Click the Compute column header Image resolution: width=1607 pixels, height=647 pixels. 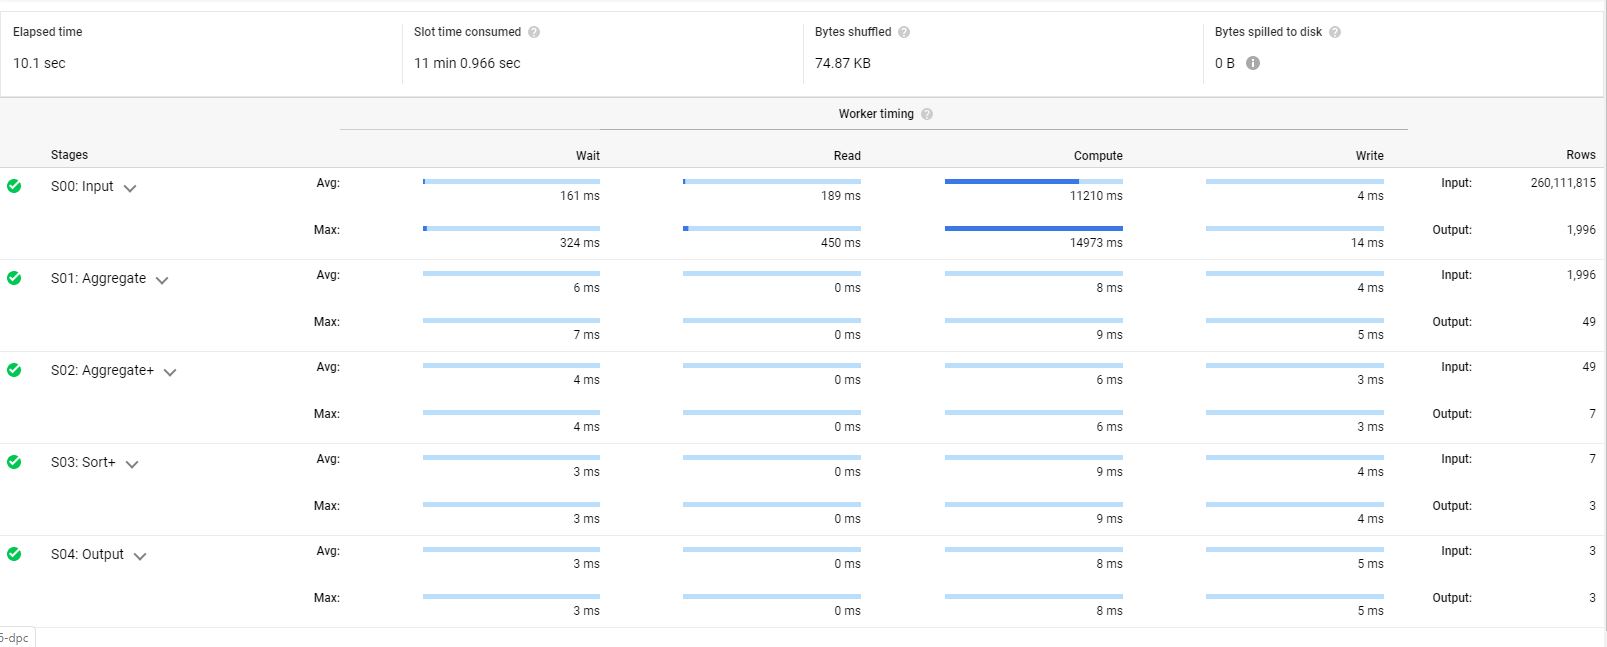[1097, 155]
